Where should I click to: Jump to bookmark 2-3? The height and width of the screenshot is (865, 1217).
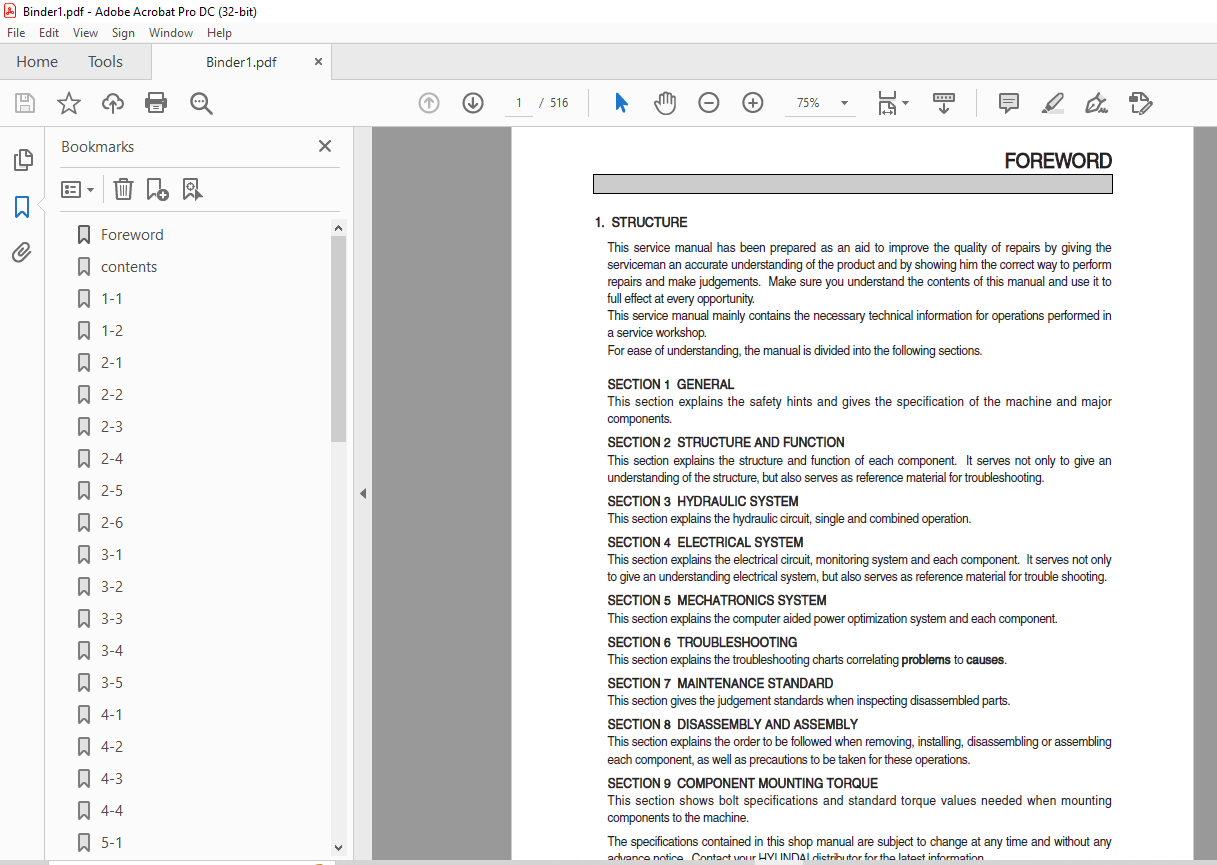coord(112,427)
